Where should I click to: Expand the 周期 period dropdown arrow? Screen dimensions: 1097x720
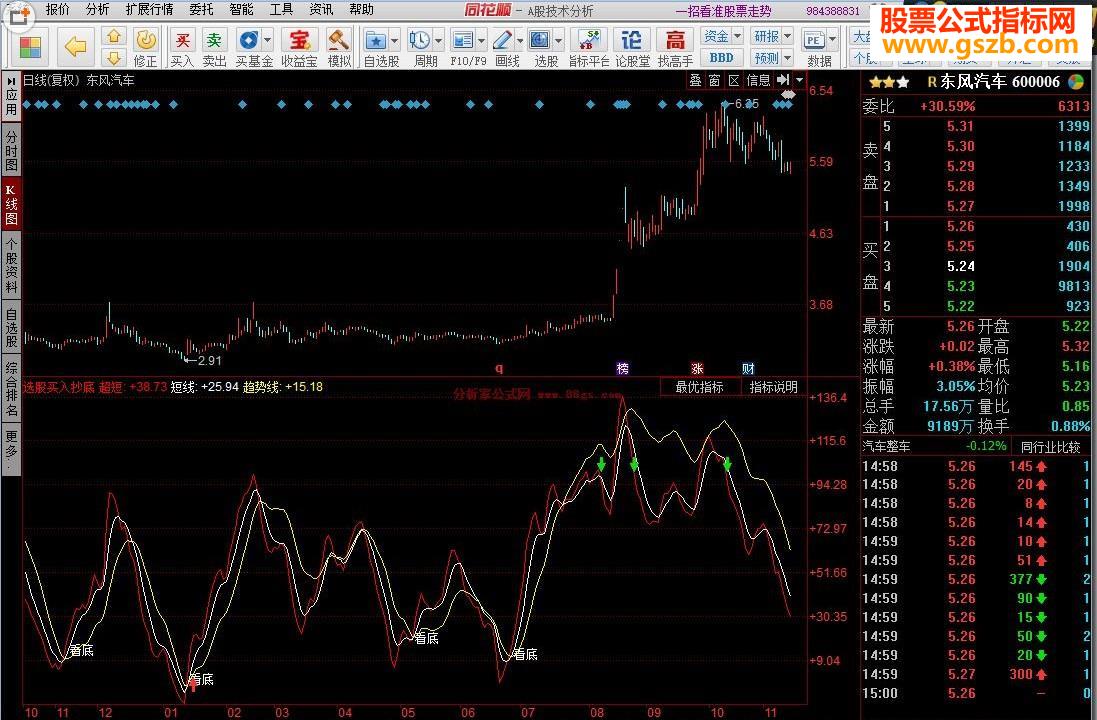pyautogui.click(x=439, y=40)
